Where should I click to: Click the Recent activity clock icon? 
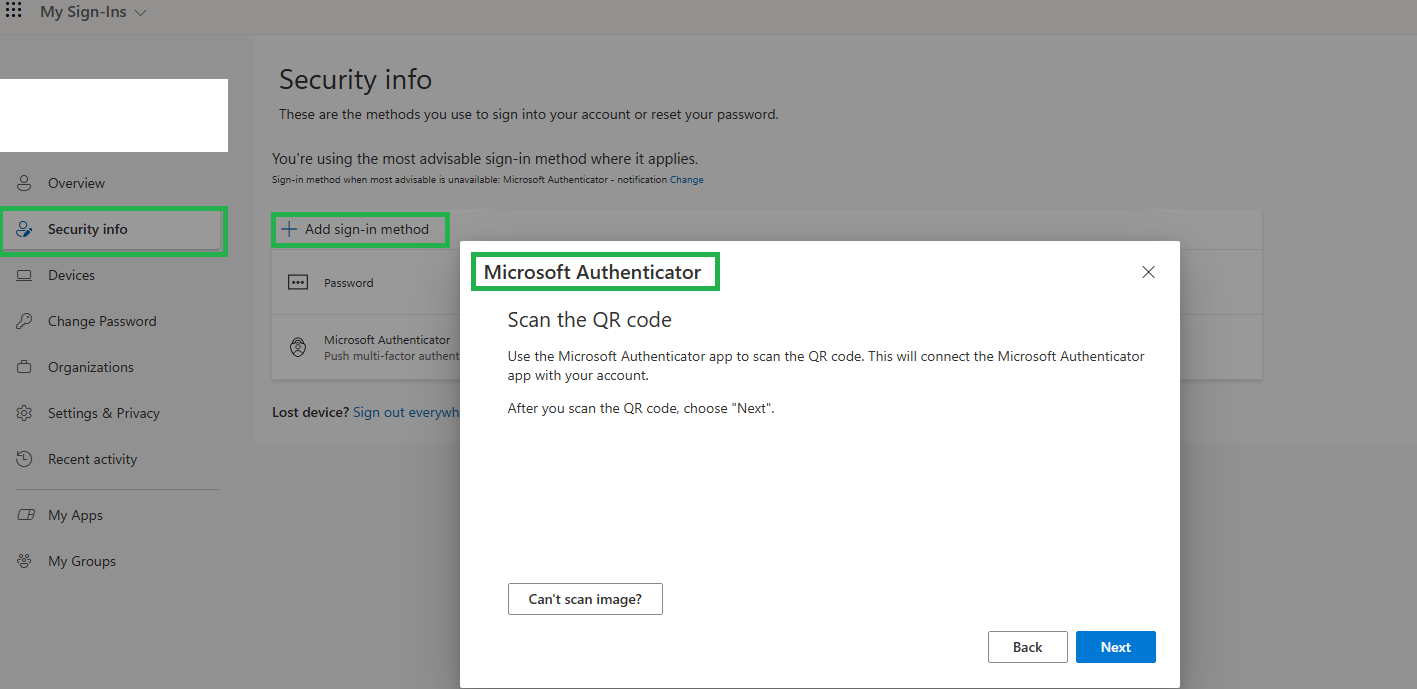click(x=25, y=459)
